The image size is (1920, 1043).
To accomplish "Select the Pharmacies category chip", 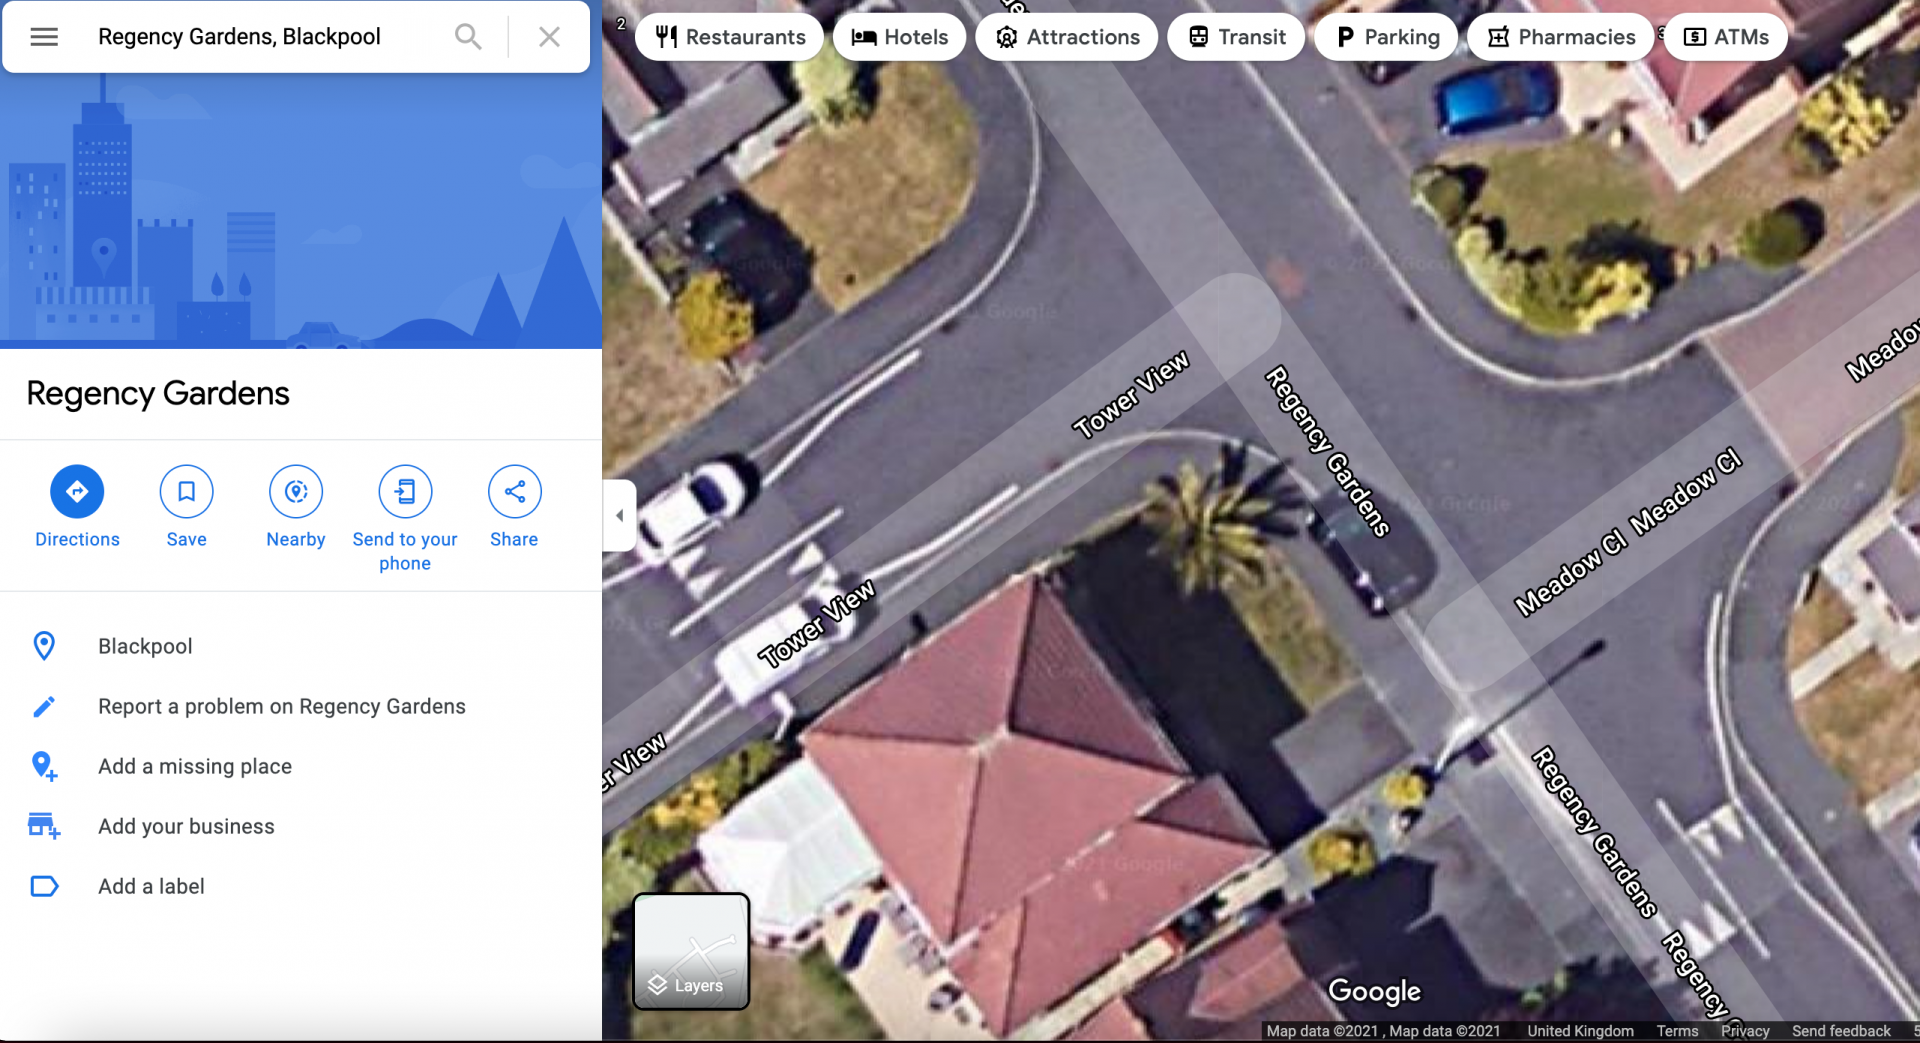I will 1561,37.
